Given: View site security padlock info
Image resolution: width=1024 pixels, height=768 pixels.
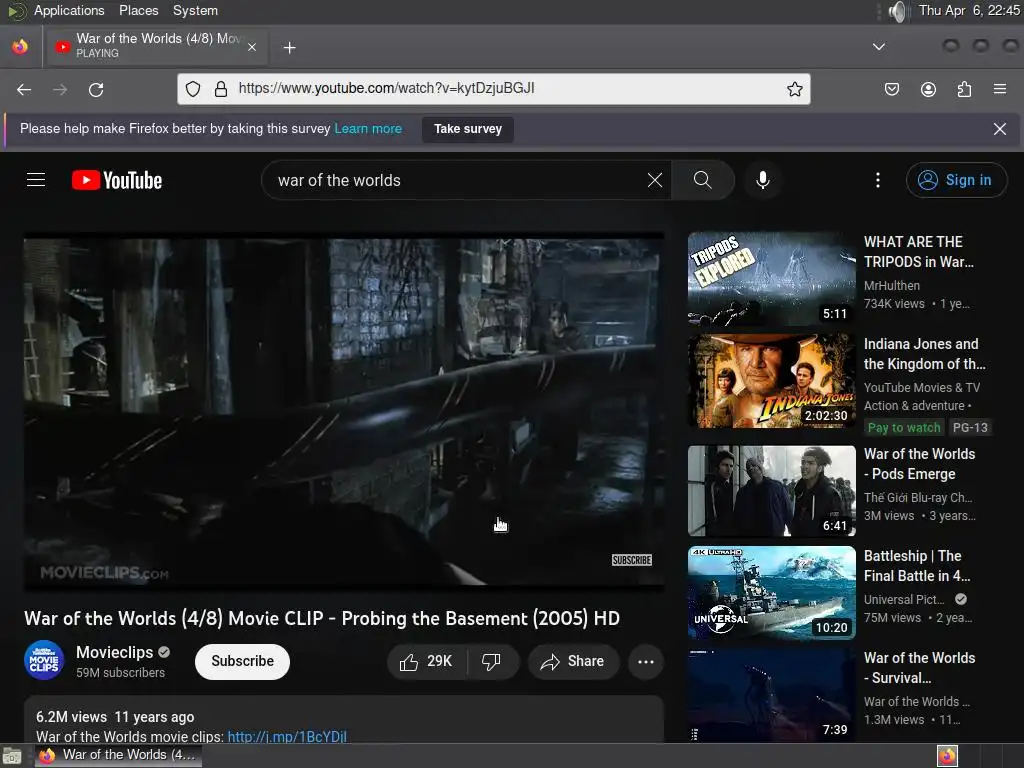Looking at the screenshot, I should (221, 89).
